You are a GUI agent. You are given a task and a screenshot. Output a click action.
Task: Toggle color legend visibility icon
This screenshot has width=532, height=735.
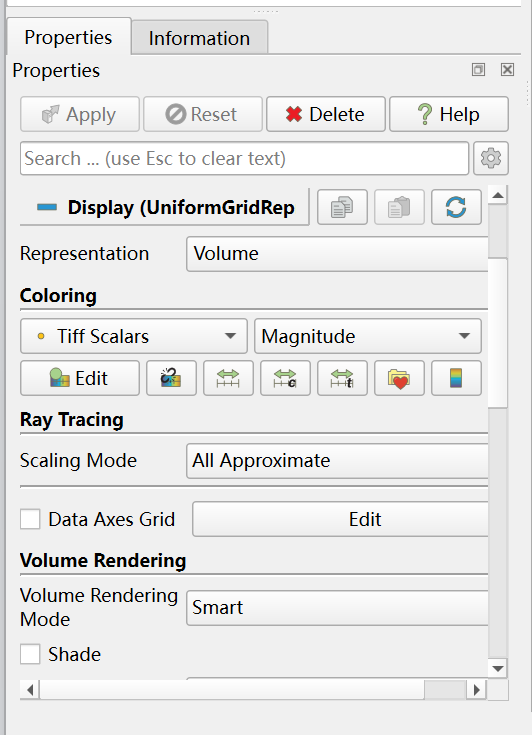[456, 378]
